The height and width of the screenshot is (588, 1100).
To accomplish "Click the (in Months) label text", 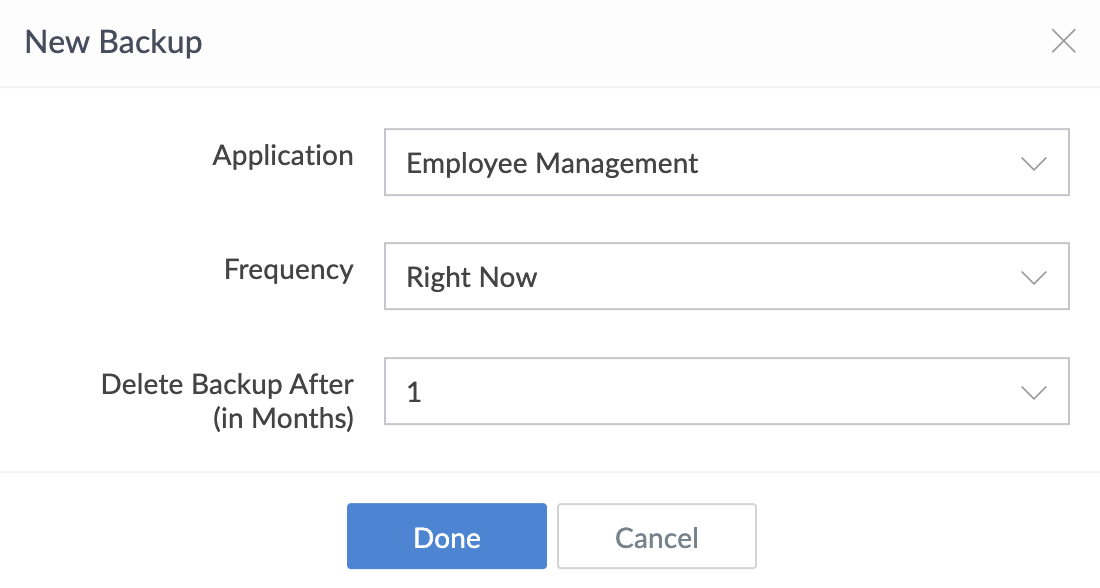I will click(x=283, y=419).
